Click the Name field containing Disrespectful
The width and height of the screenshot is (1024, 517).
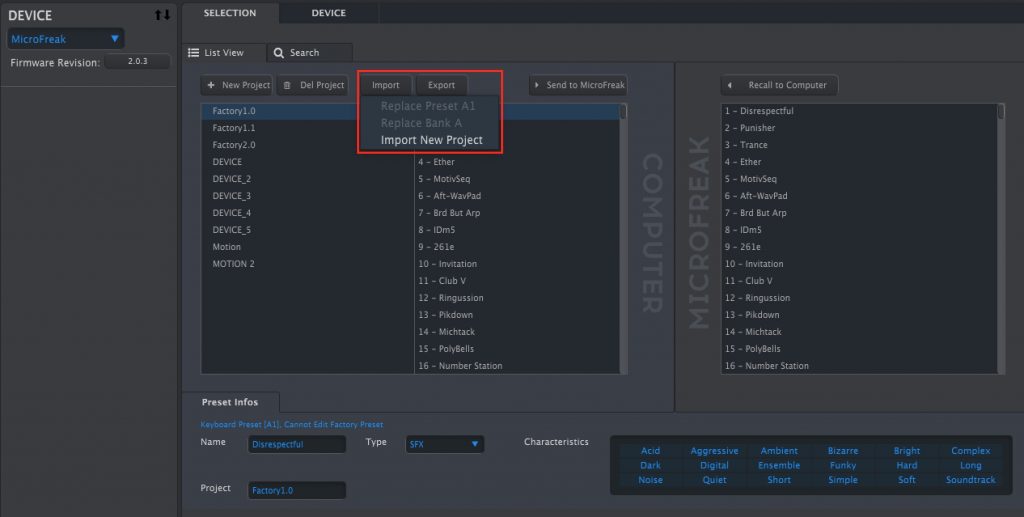point(298,444)
